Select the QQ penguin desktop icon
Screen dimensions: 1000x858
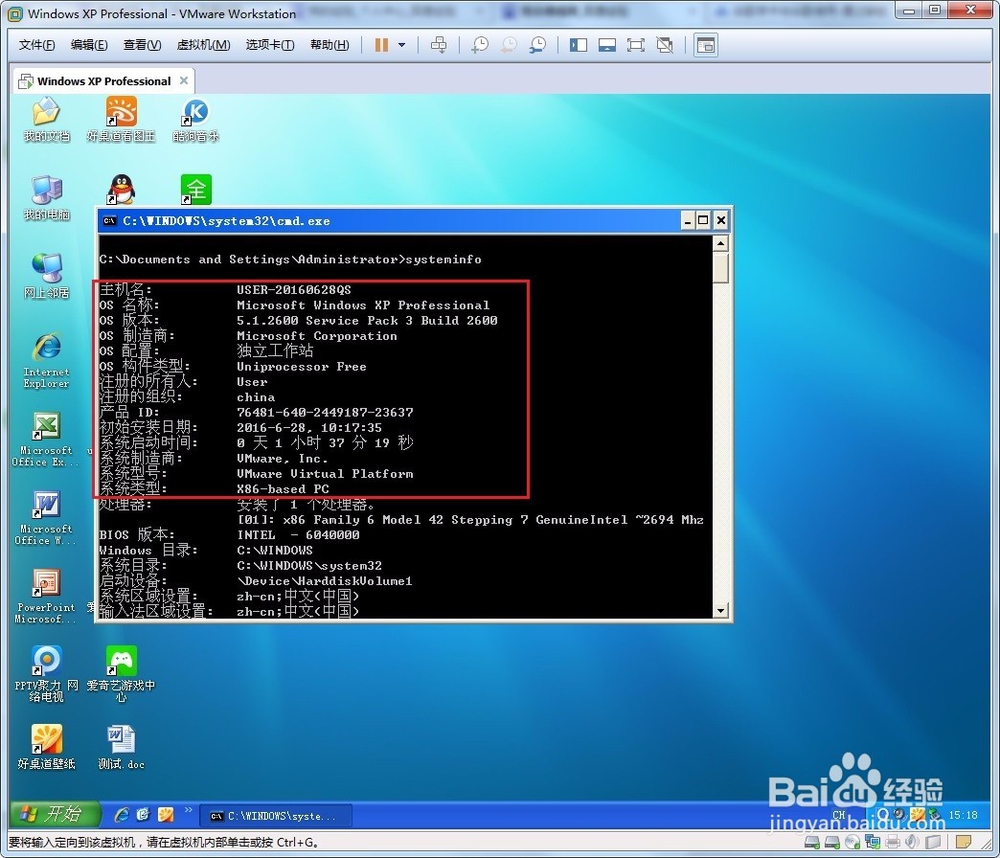click(121, 189)
